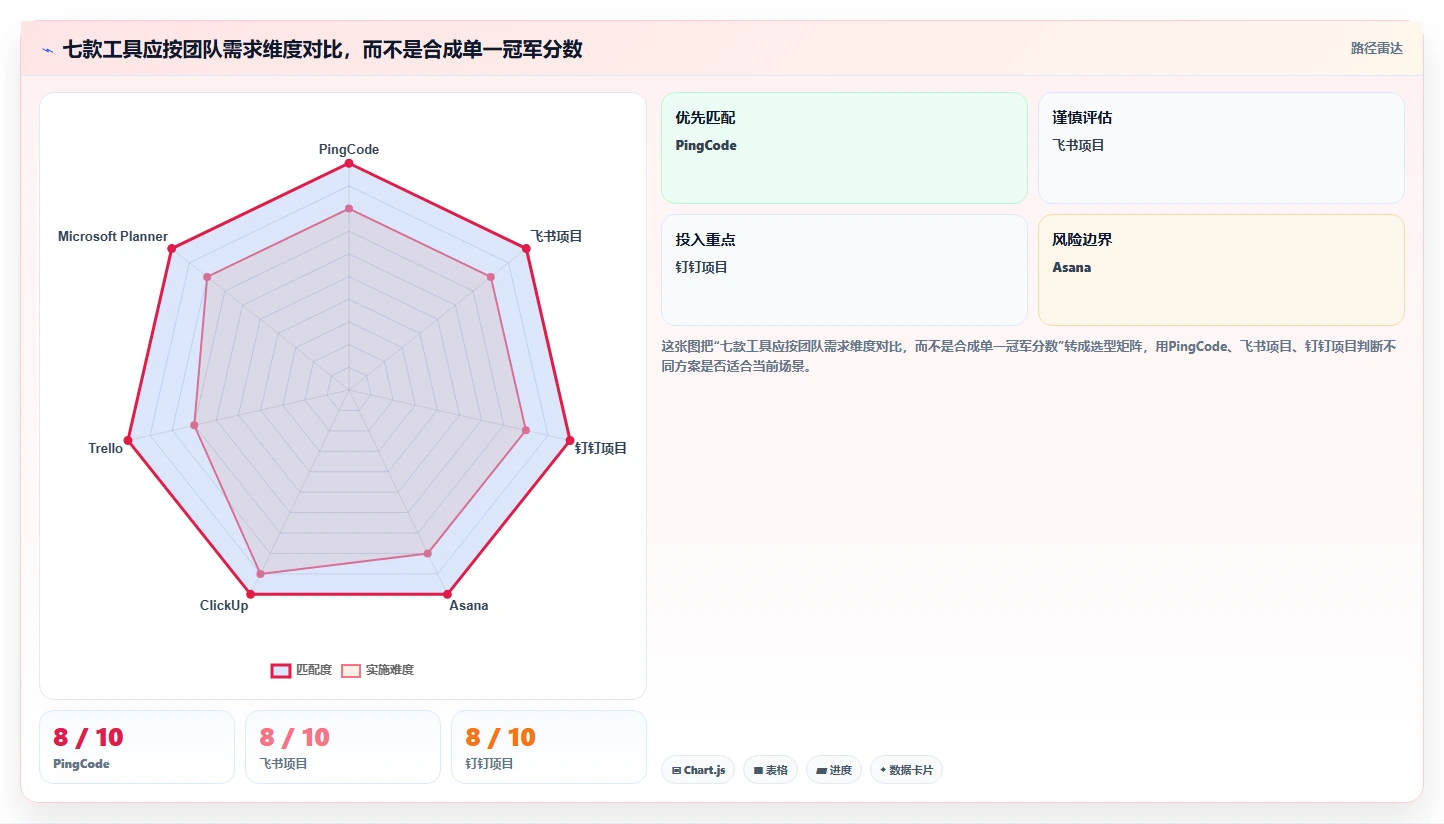Click the 实施难度 data point for Microsoft Planner

pyautogui.click(x=207, y=277)
